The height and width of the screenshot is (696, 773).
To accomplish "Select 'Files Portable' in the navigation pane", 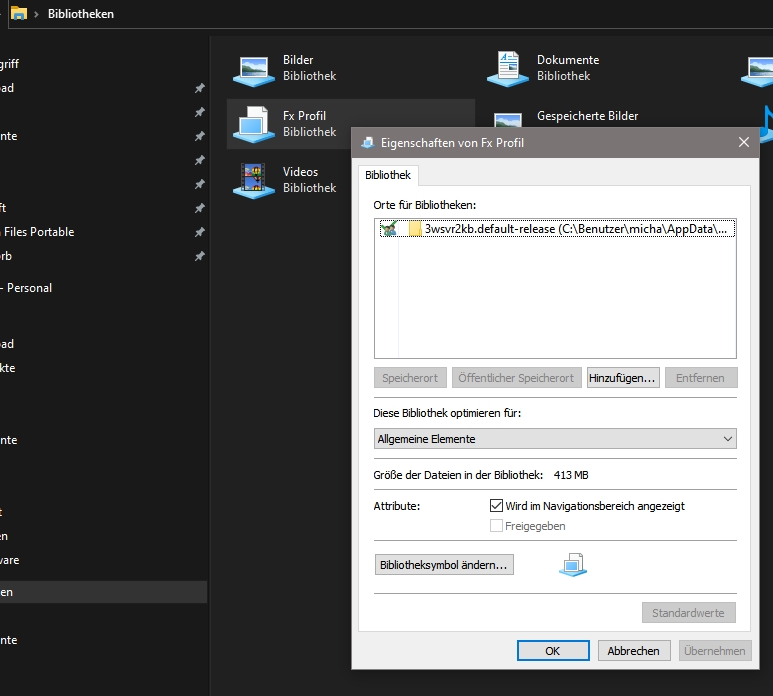I will point(39,232).
